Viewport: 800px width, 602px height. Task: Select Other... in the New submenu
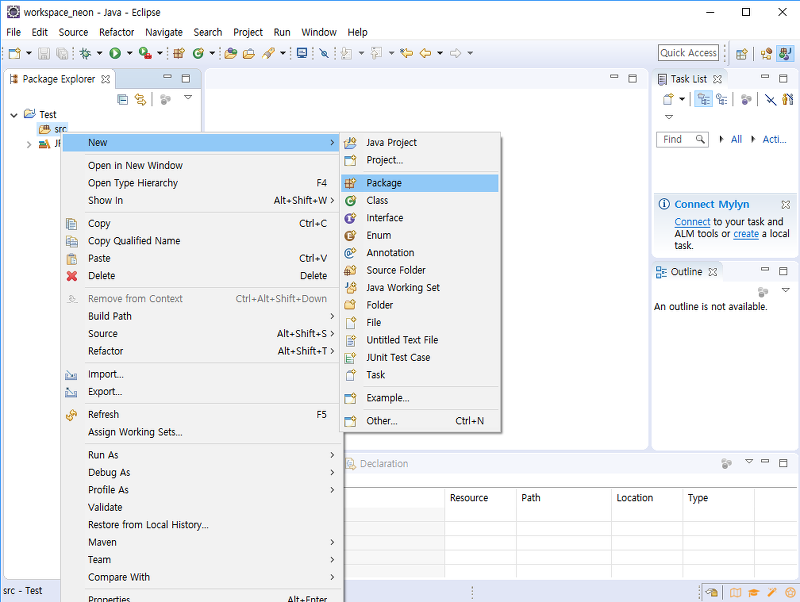420,421
